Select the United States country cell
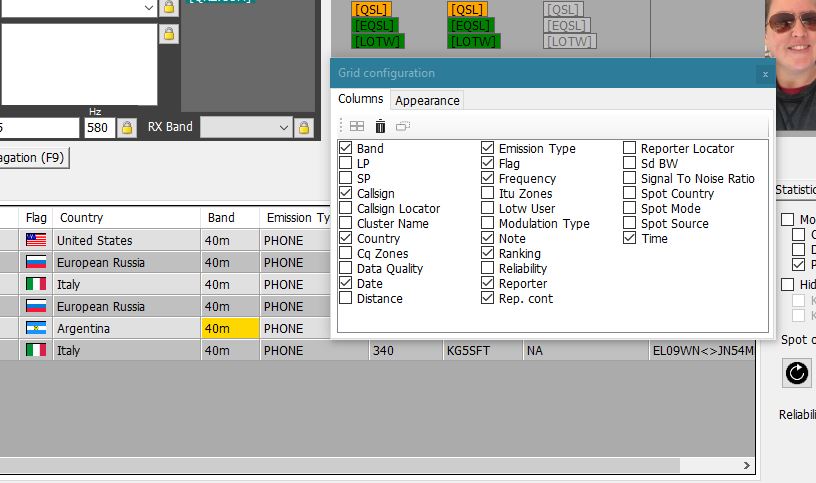 pyautogui.click(x=126, y=240)
